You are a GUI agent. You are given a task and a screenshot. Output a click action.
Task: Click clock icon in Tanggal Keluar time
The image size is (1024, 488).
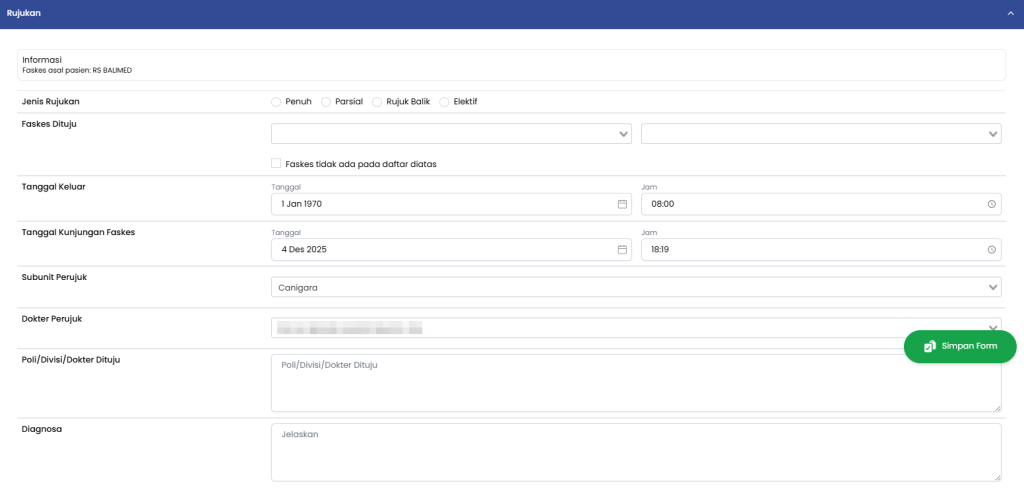(991, 204)
